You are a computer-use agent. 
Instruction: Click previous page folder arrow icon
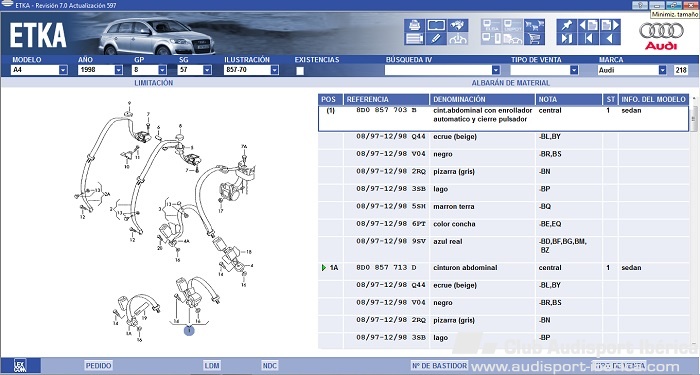588,25
